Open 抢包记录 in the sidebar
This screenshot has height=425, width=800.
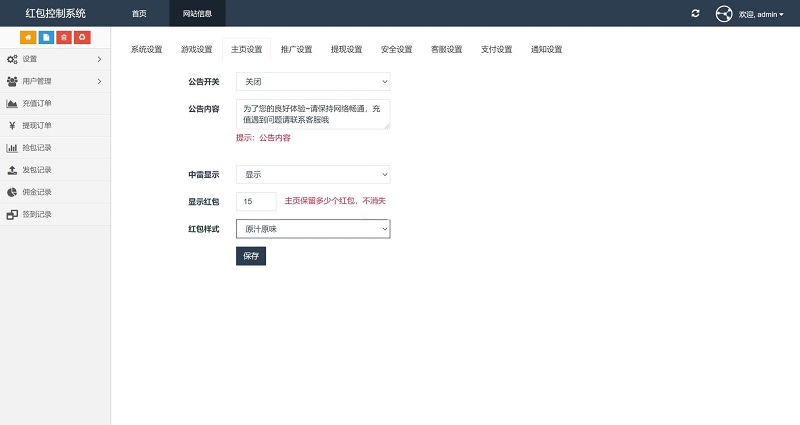coord(36,147)
